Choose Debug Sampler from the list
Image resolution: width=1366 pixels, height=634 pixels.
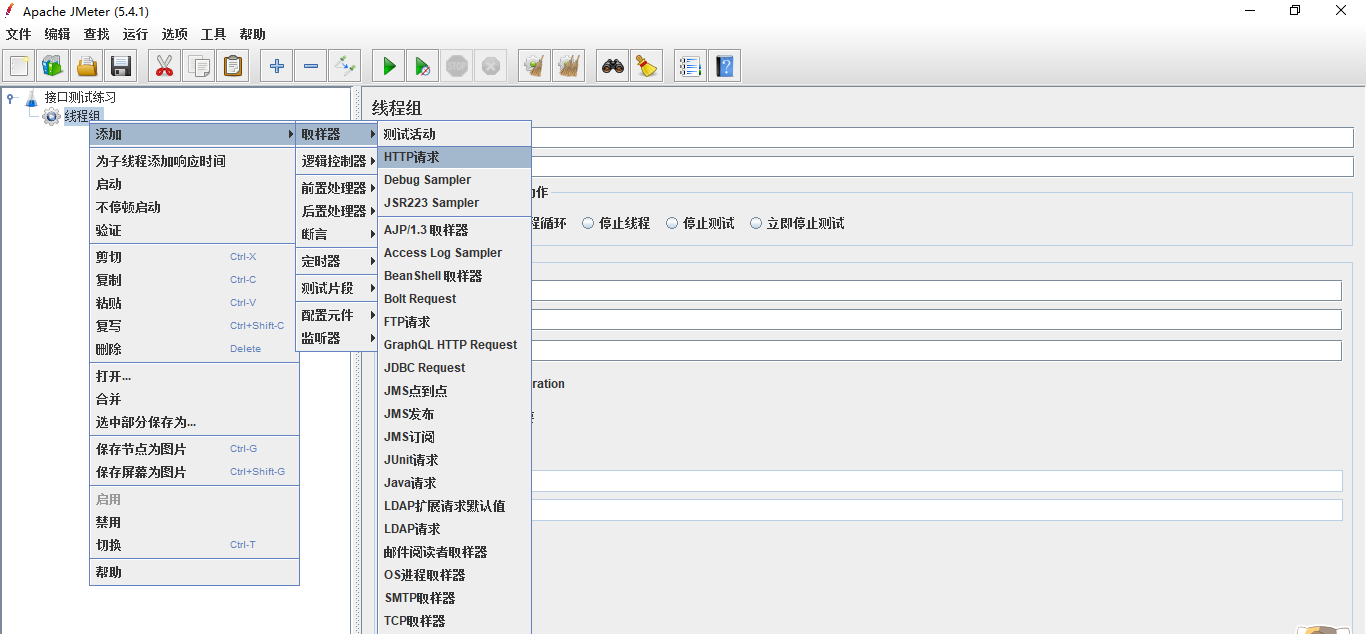click(454, 180)
